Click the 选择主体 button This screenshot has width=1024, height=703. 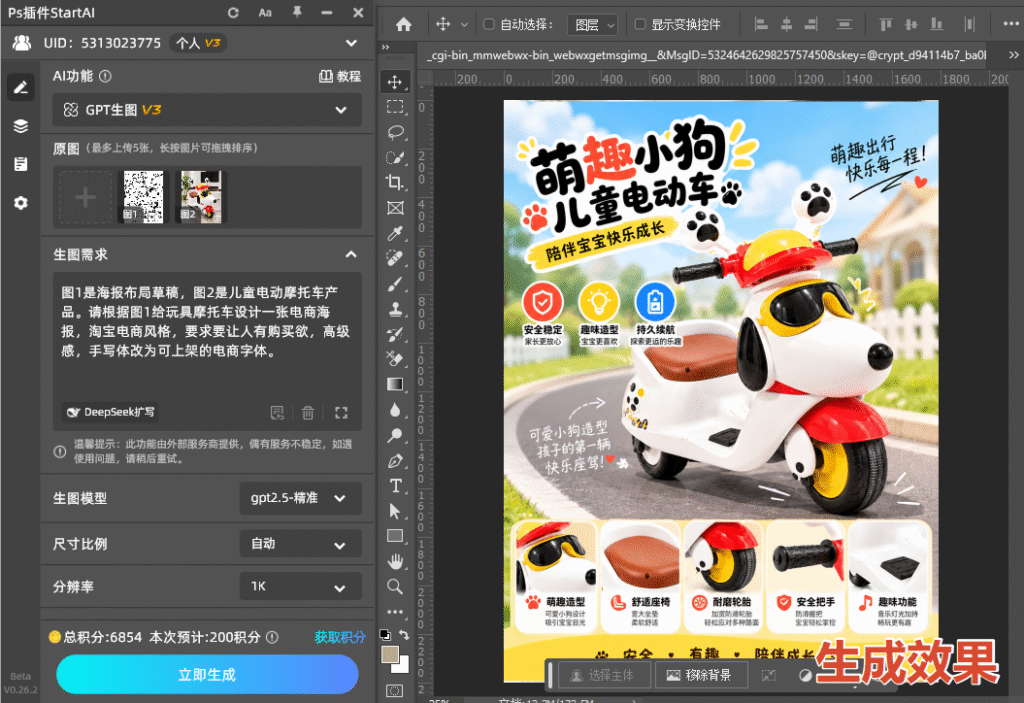[602, 675]
